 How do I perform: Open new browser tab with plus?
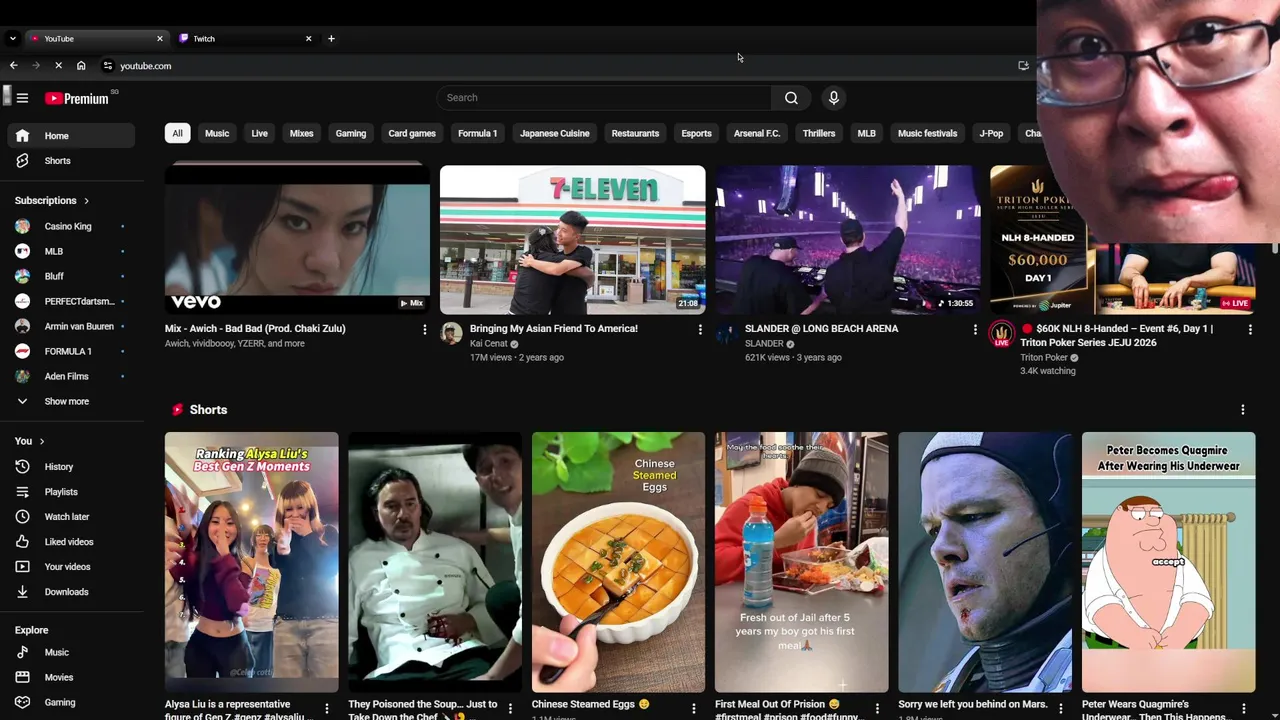tap(331, 39)
